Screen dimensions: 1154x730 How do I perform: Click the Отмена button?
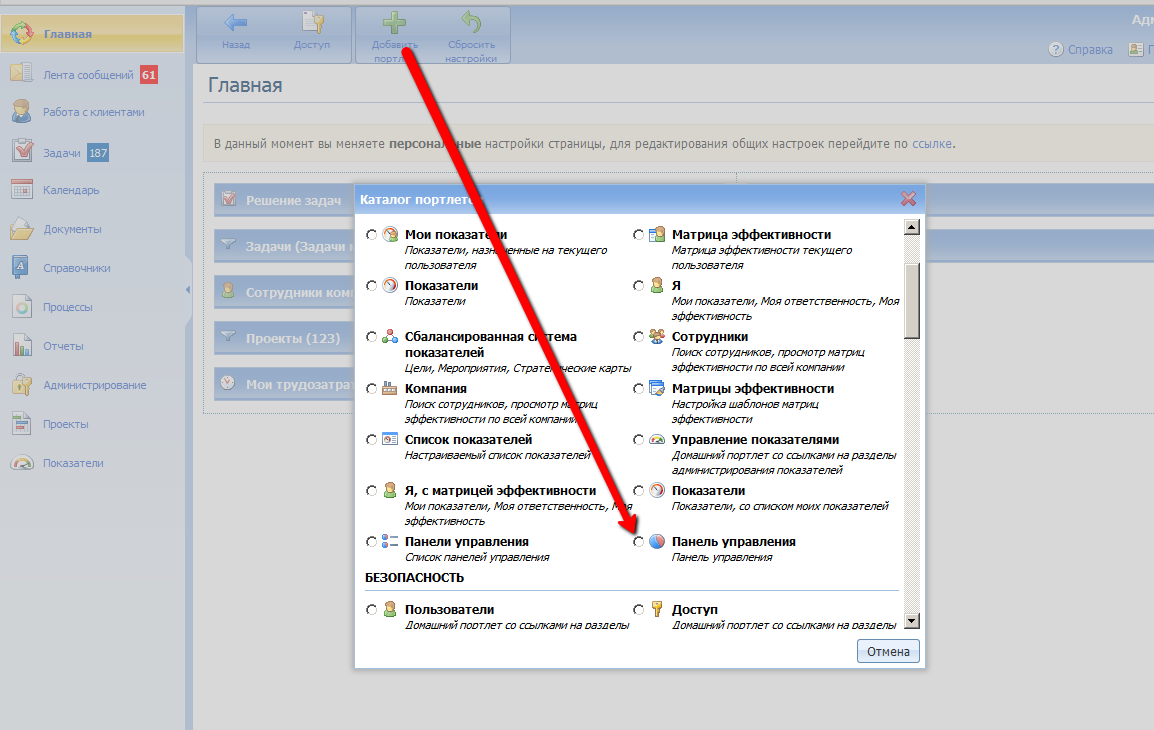click(887, 652)
